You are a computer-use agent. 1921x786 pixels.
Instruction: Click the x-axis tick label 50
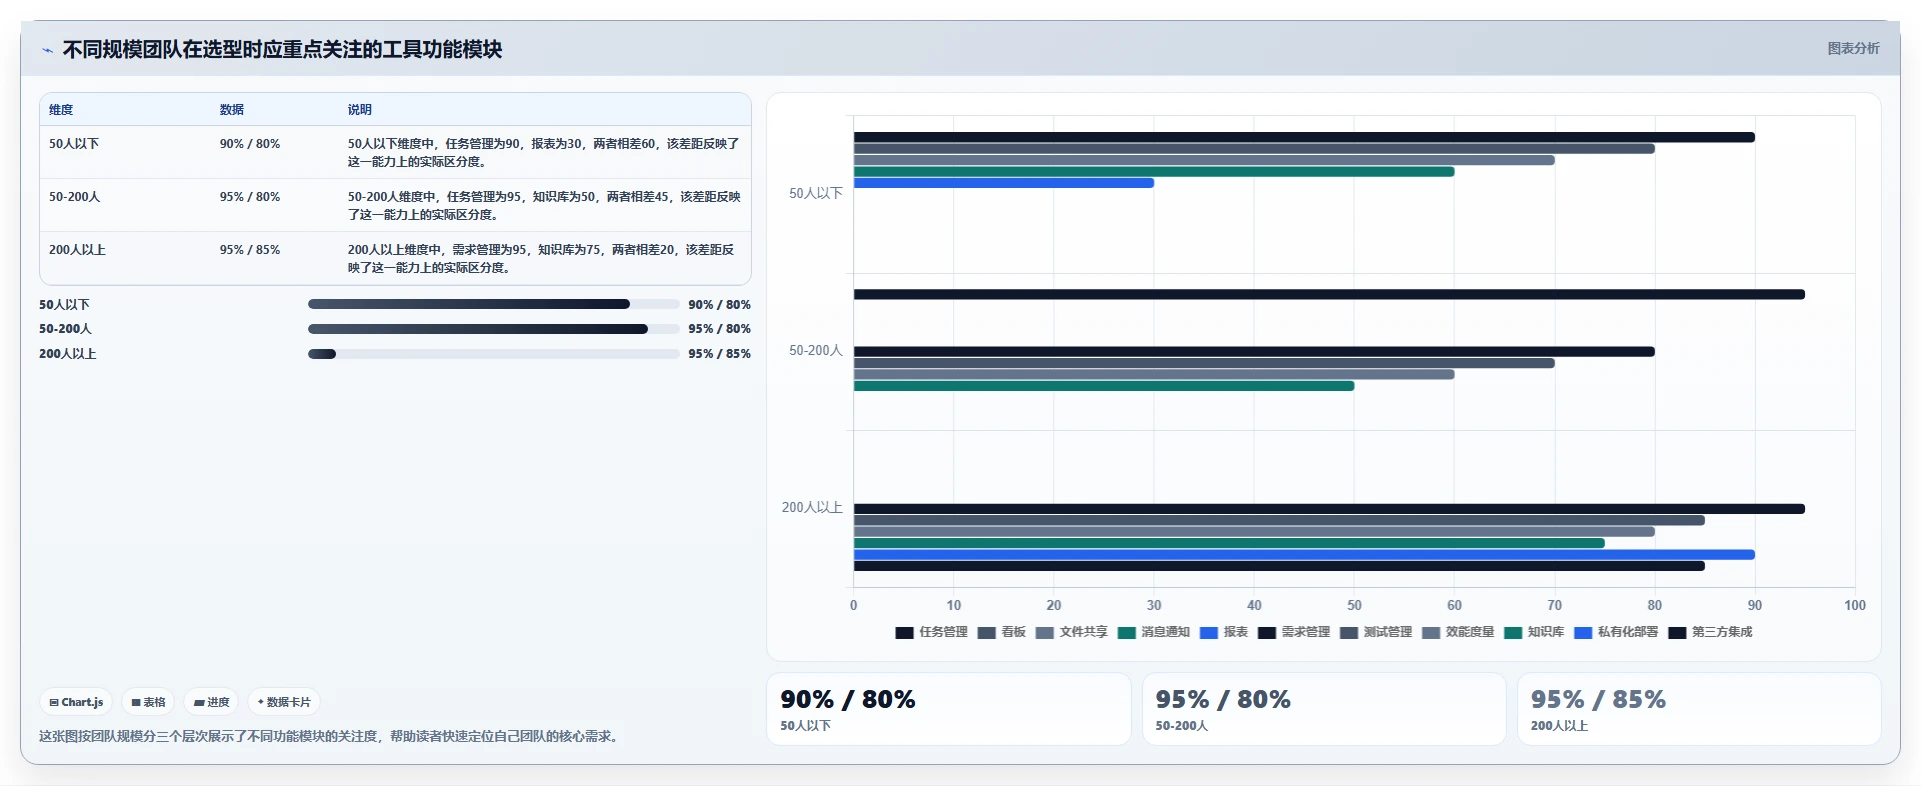click(1354, 605)
